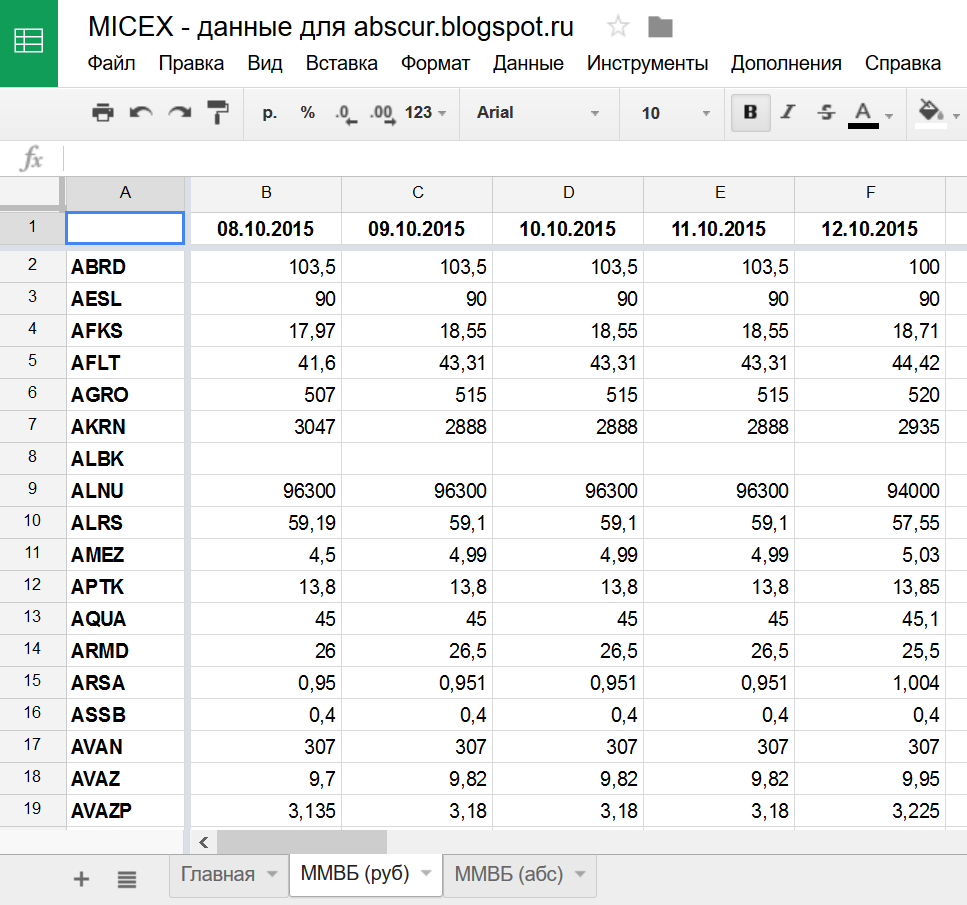Select the AVAZP ticker cell

[125, 810]
